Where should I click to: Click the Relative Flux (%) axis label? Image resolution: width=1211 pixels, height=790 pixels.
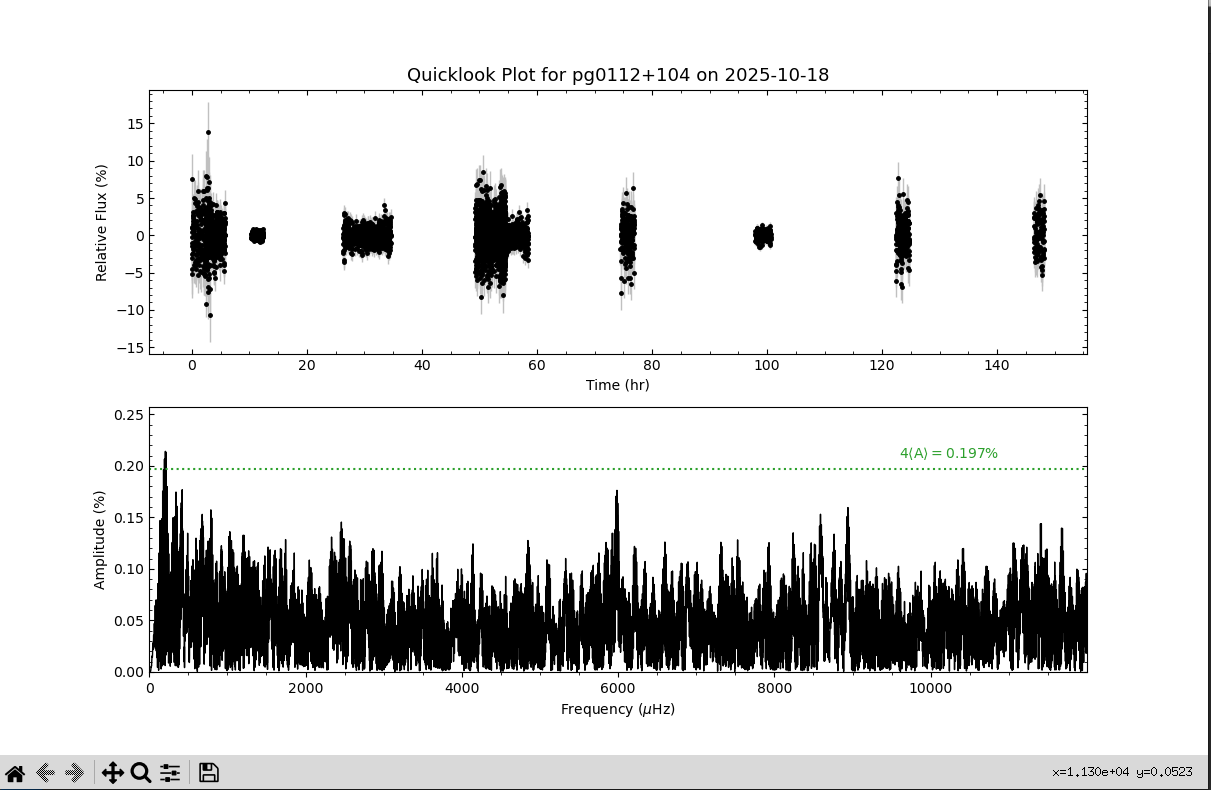coord(101,222)
